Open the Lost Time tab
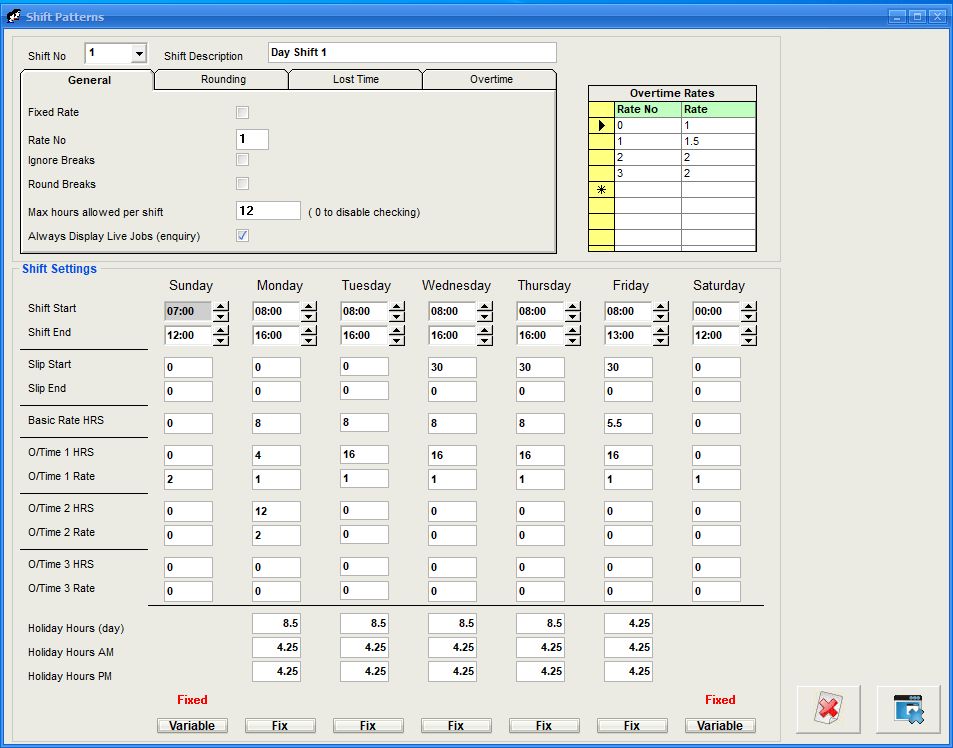 [355, 80]
